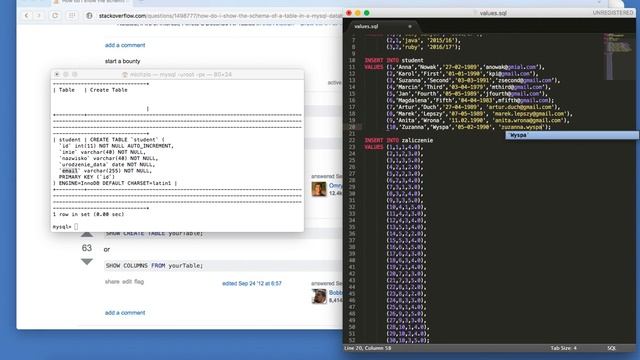Click 'PRIMARY KEY' line in terminal
The height and width of the screenshot is (360, 640).
click(x=87, y=177)
